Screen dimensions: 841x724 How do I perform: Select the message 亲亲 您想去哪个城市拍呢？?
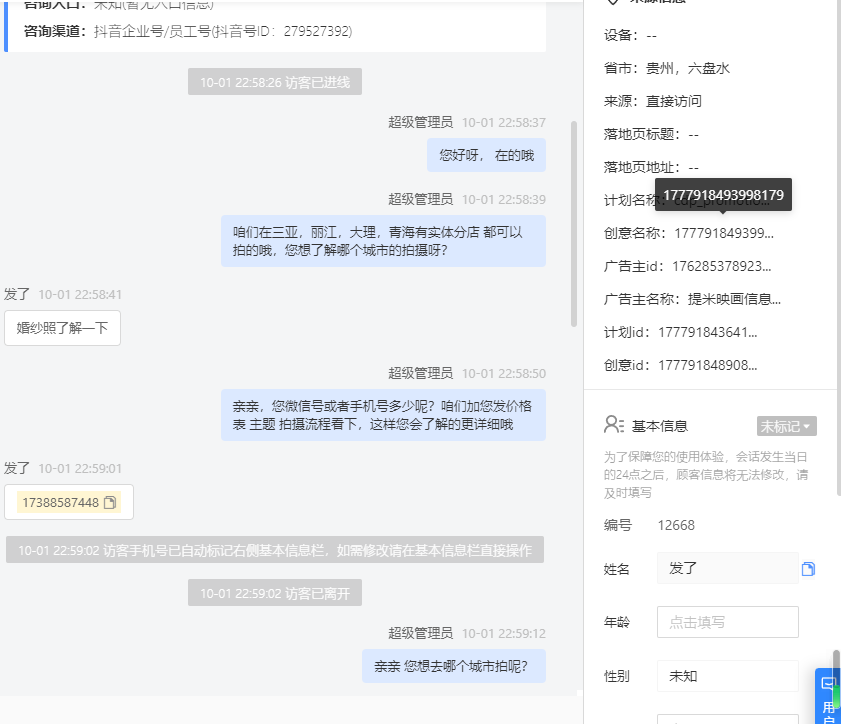454,666
